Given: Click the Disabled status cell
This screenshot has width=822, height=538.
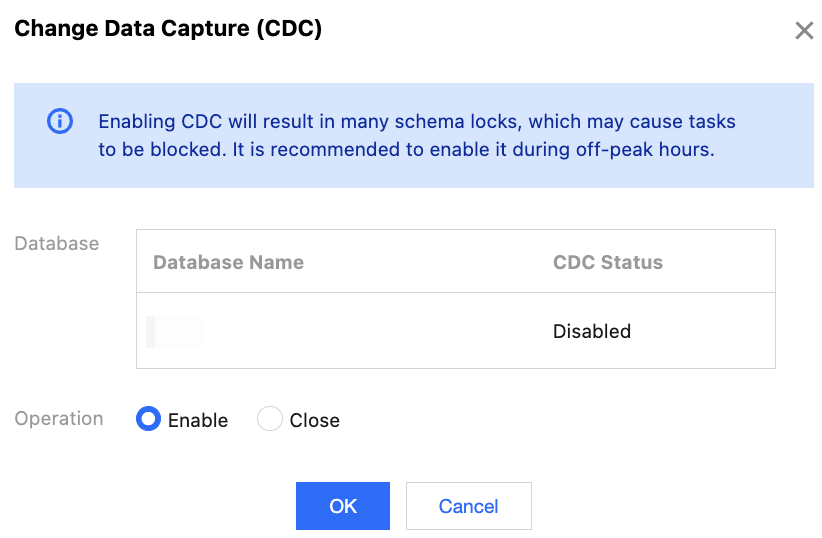Looking at the screenshot, I should pyautogui.click(x=592, y=331).
